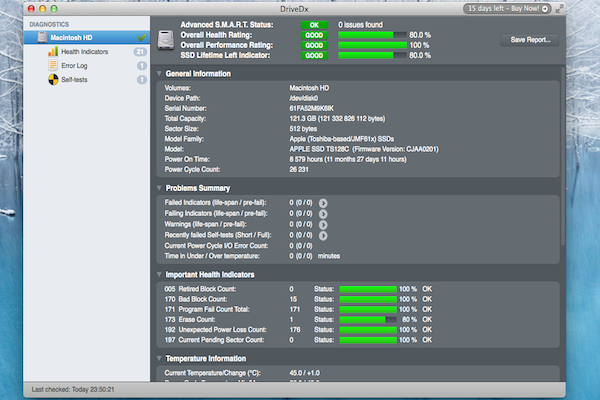600x400 pixels.
Task: Collapse the Important Health Indicators section
Action: click(159, 274)
